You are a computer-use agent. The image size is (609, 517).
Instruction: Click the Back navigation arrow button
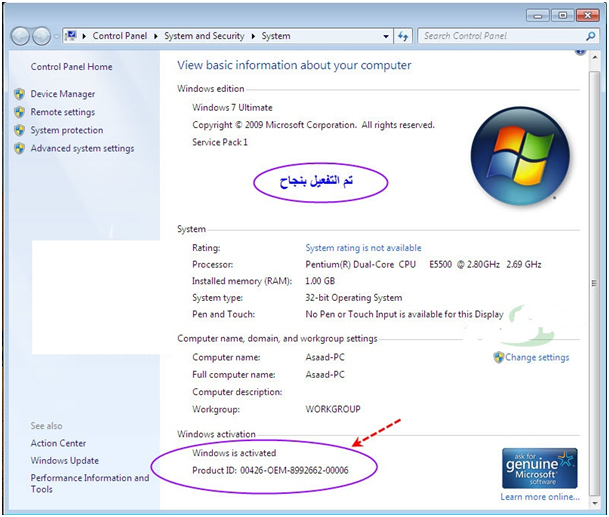pos(20,36)
